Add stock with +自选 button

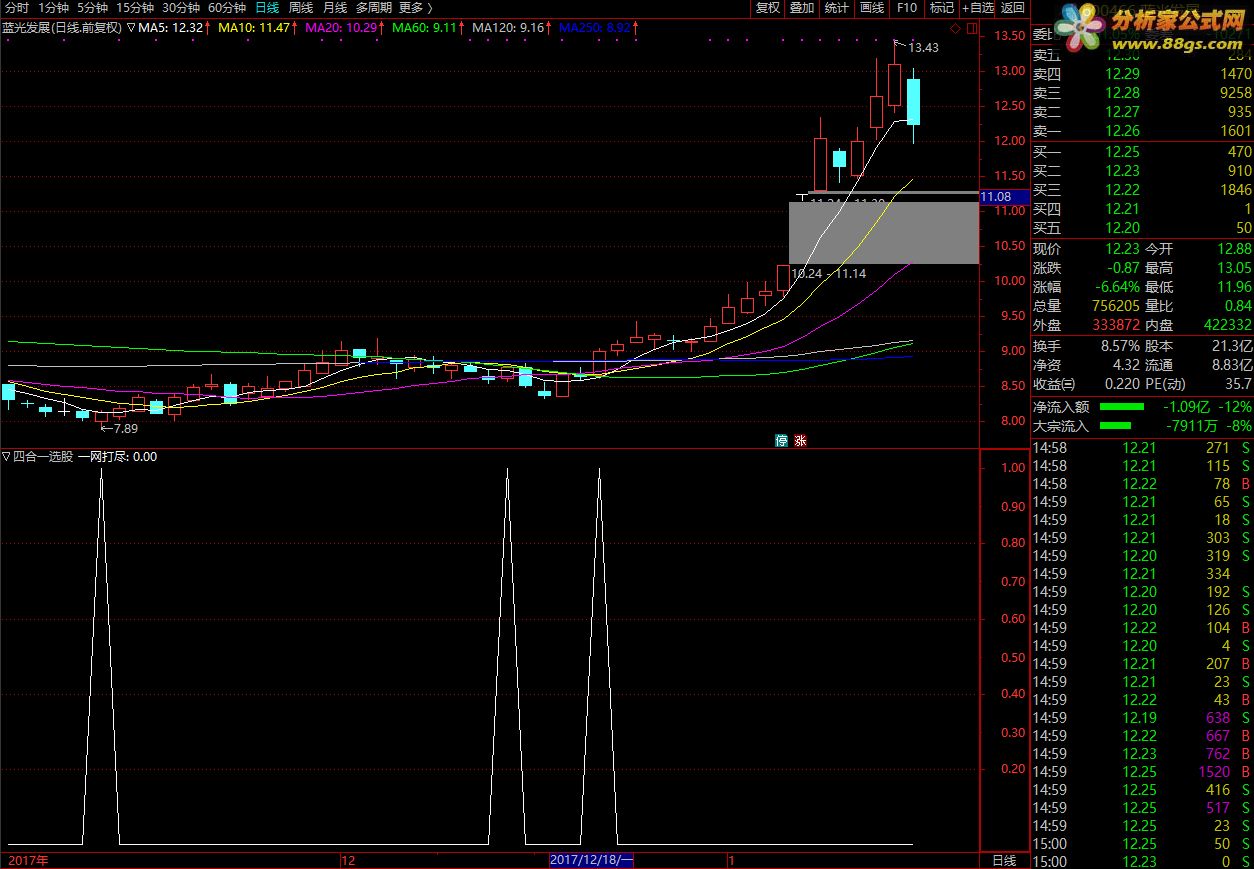click(x=978, y=7)
